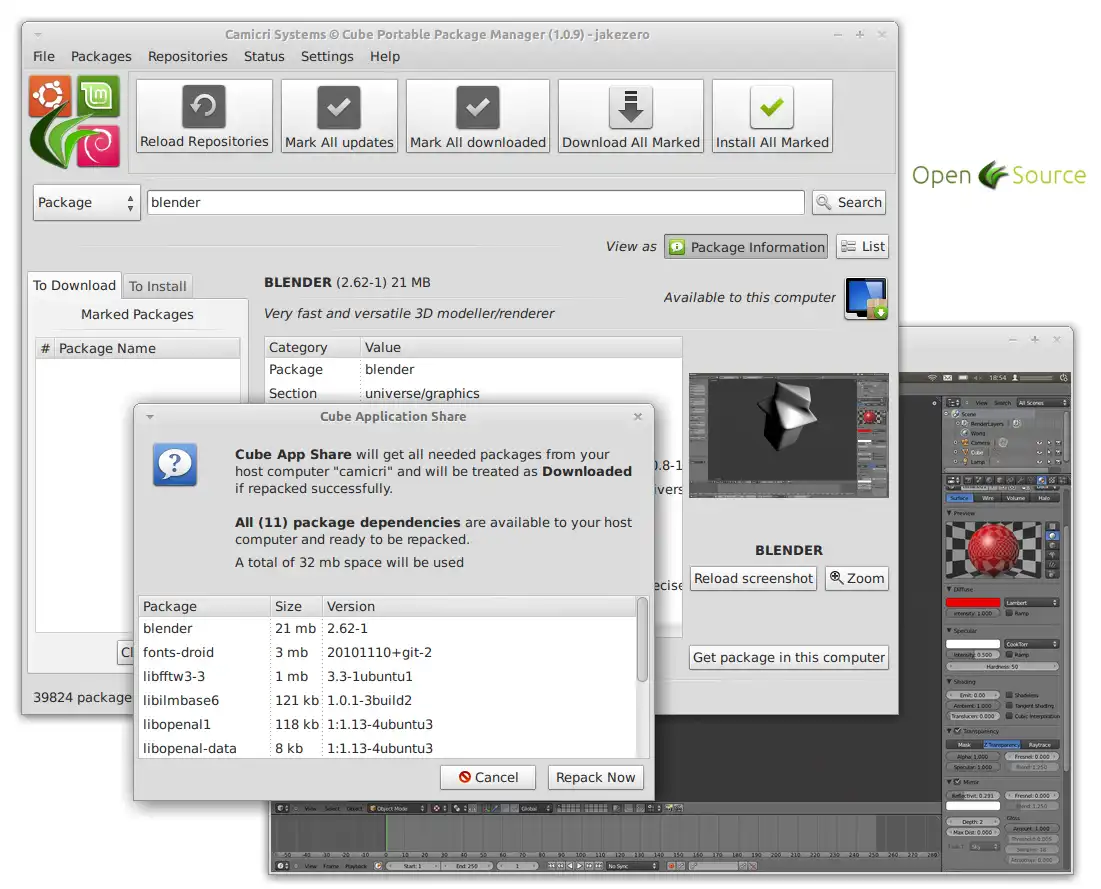
Task: Click the red diffuse color swatch in Blender
Action: click(973, 602)
